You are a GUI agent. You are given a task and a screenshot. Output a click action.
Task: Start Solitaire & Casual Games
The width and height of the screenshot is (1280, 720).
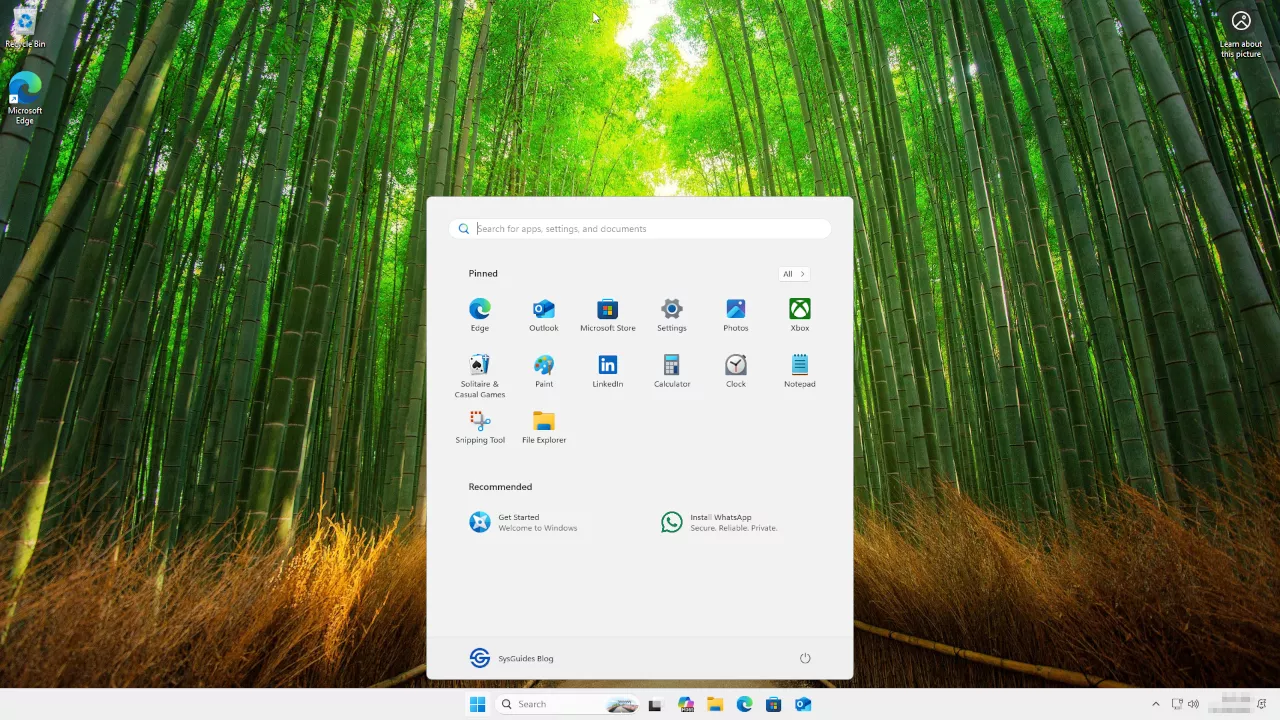coord(479,364)
